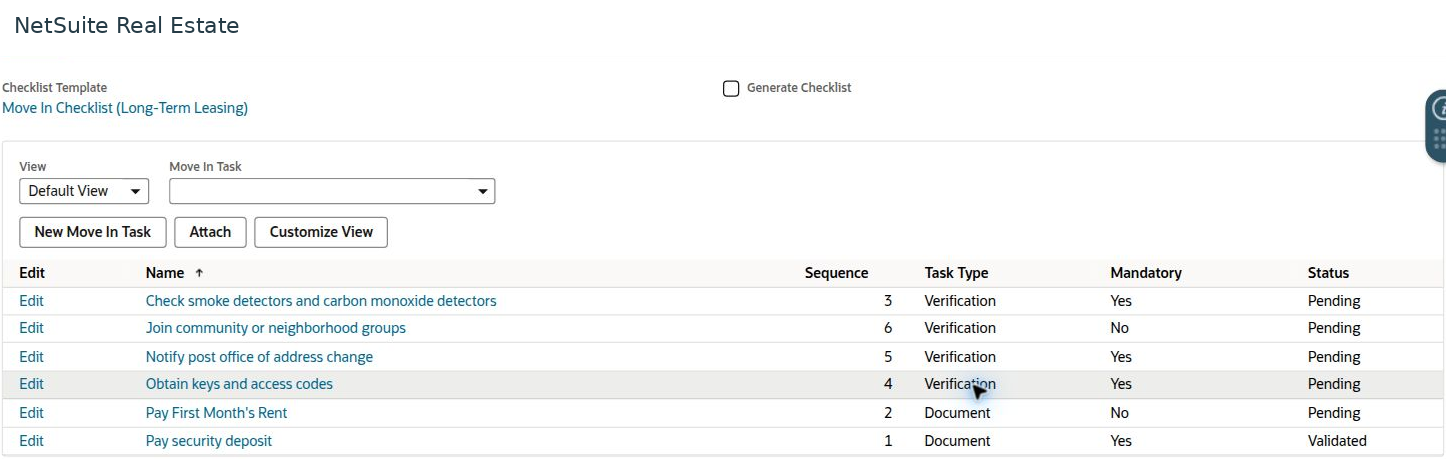Open Move In Checklist (Long-Term Leasing) link
The width and height of the screenshot is (1446, 459).
(125, 108)
